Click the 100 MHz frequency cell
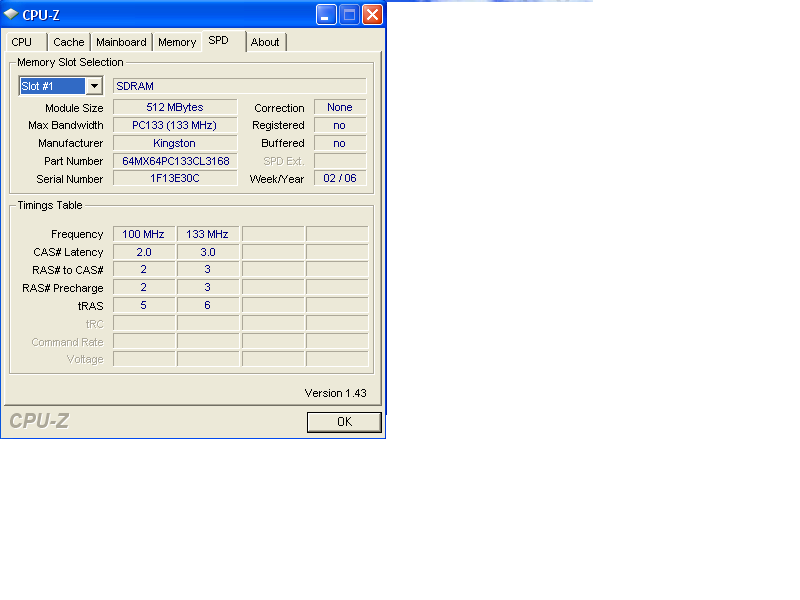Viewport: 800px width, 600px height. click(144, 234)
